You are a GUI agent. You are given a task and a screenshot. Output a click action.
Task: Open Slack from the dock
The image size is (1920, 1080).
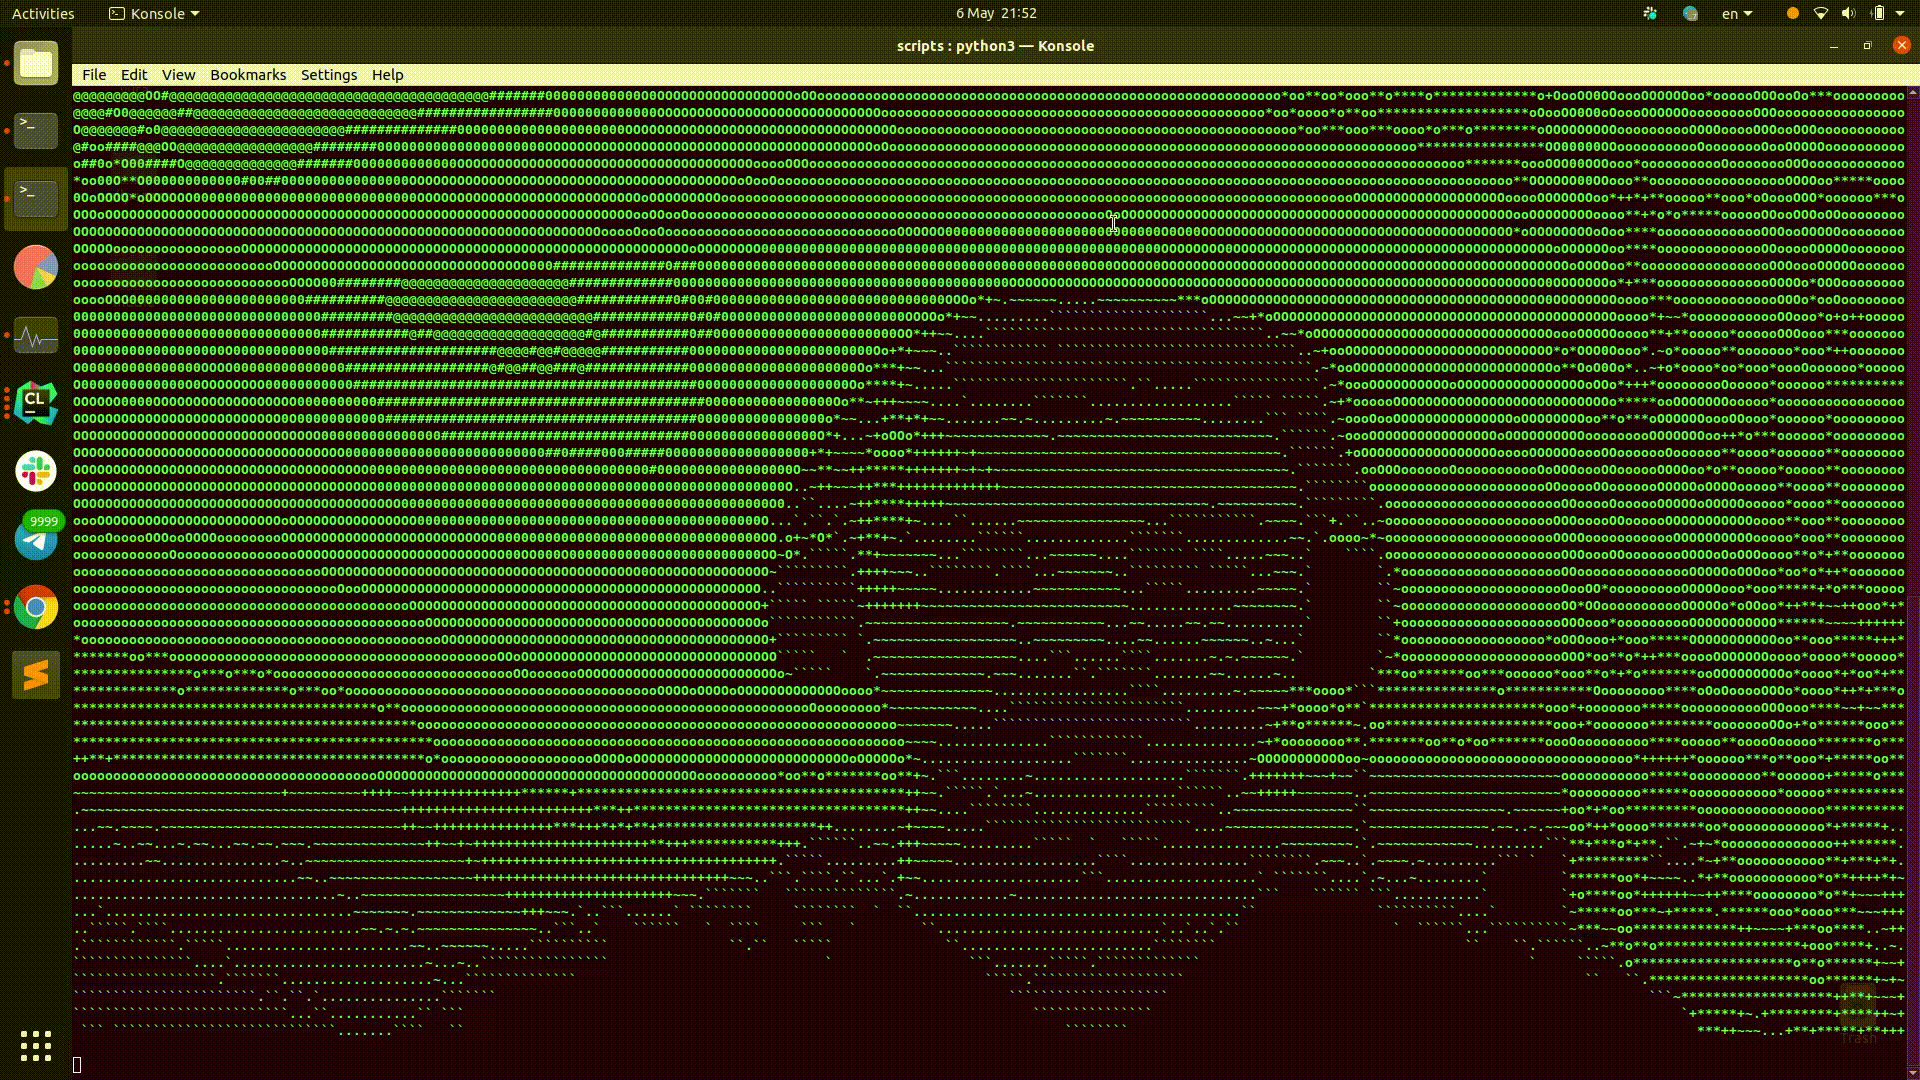(36, 470)
